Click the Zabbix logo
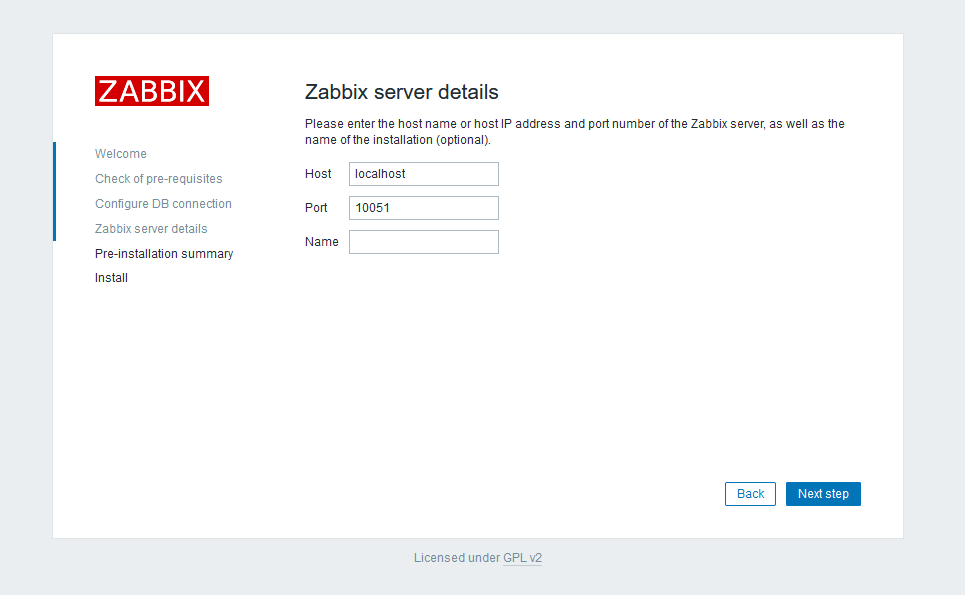Viewport: 965px width, 595px height. pos(151,91)
